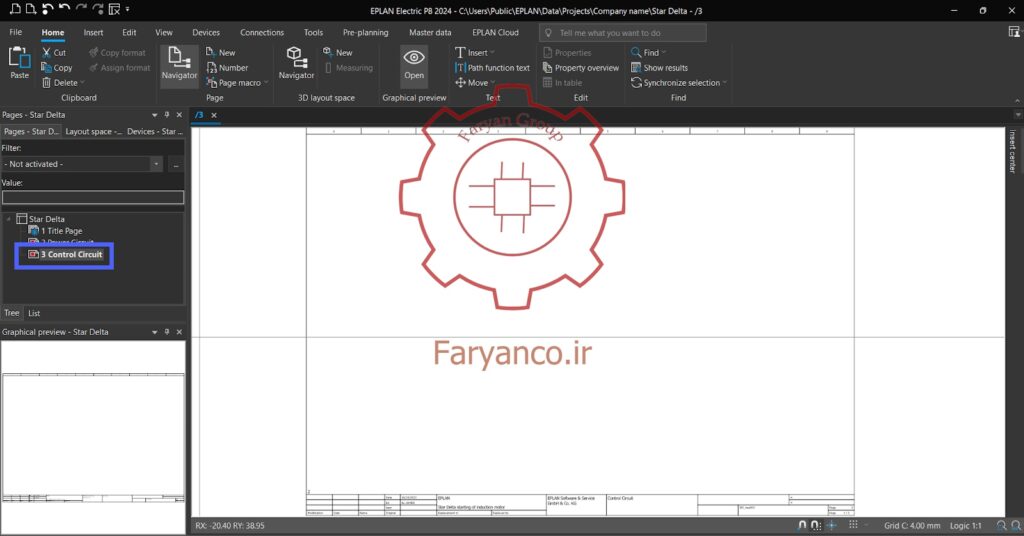Switch to the Connections ribbon tab
This screenshot has width=1024, height=536.
262,32
